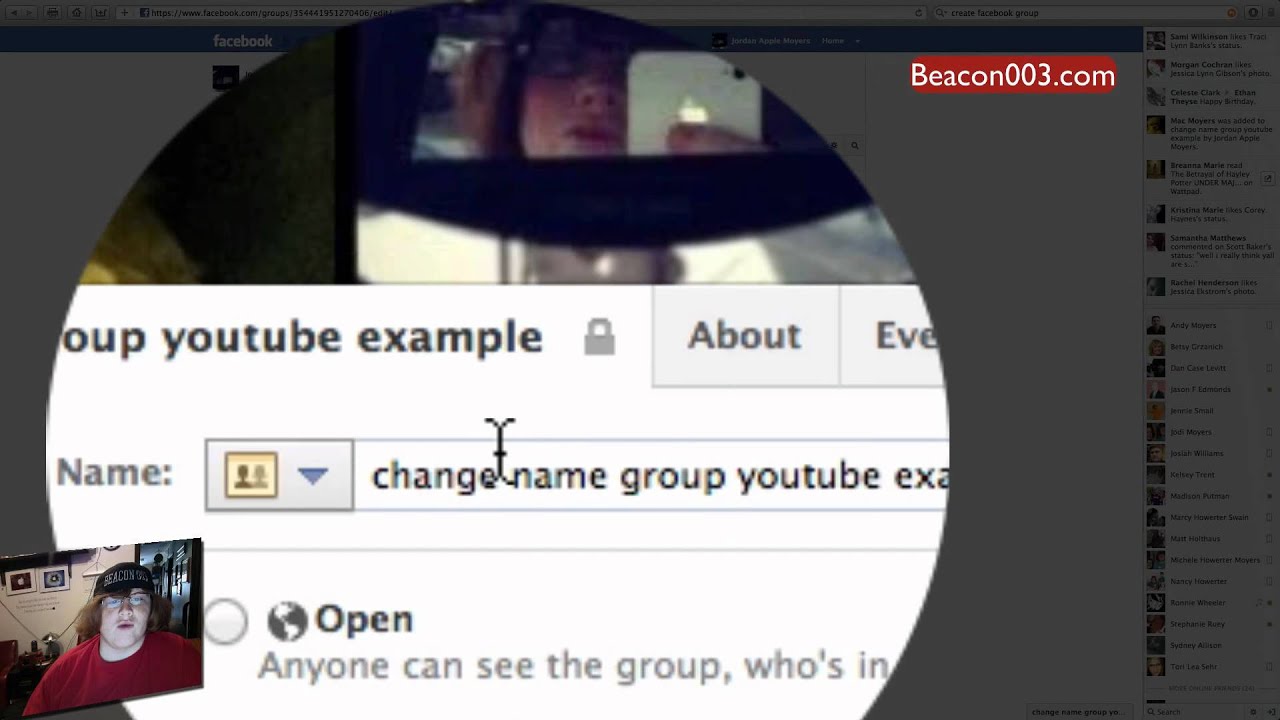Click the padlock icon beside group title
This screenshot has width=1280, height=720.
599,337
